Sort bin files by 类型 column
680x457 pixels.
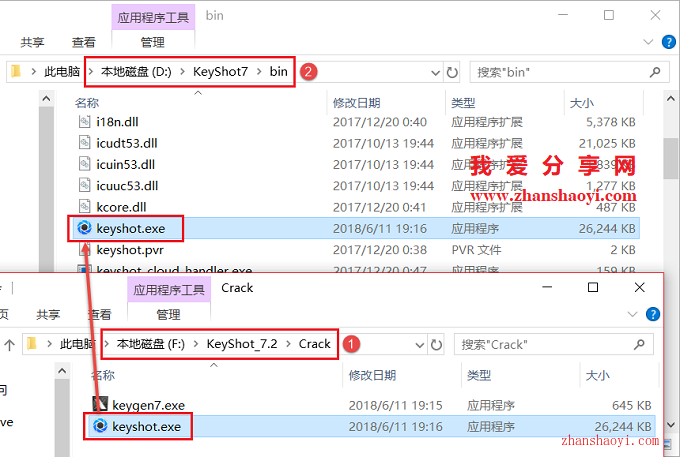463,103
